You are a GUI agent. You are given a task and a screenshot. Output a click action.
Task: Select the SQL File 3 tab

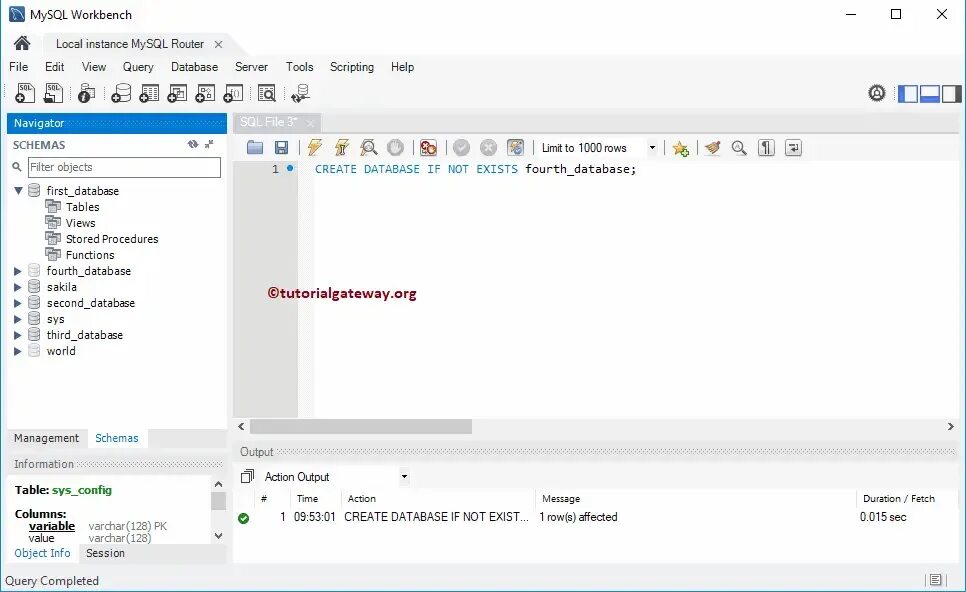(269, 122)
